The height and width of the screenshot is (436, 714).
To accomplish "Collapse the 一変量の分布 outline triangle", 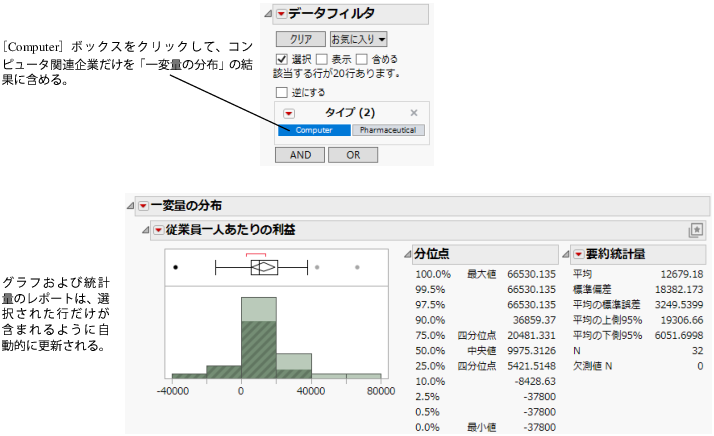I will tap(131, 206).
